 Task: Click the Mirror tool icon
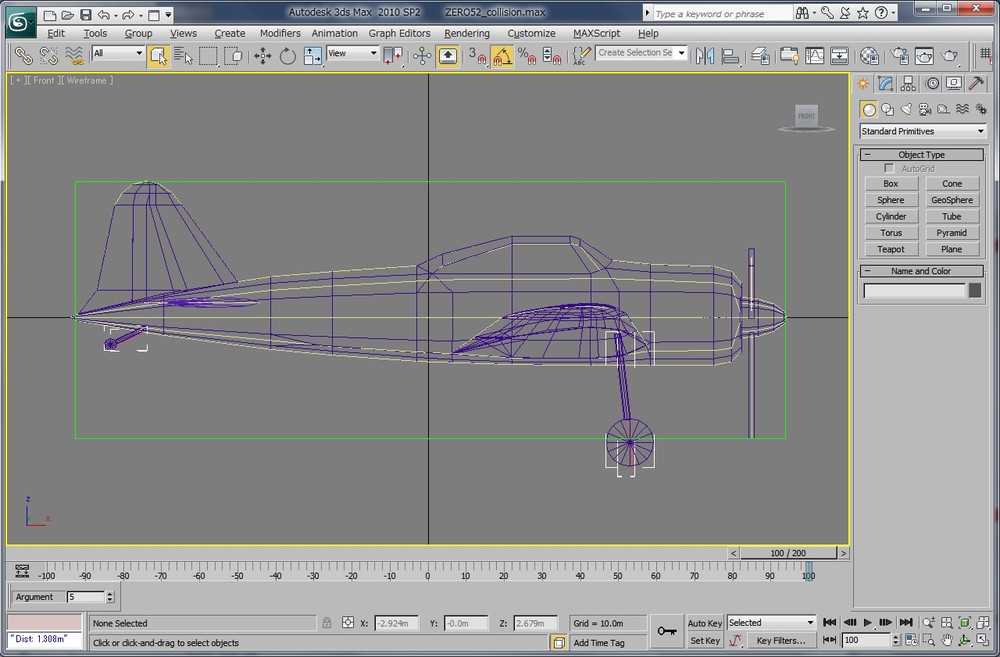(705, 56)
